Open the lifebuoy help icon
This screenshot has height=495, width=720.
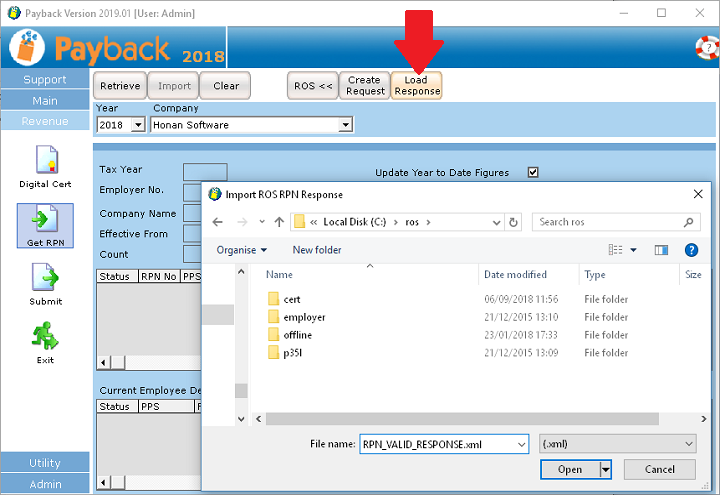click(x=706, y=46)
